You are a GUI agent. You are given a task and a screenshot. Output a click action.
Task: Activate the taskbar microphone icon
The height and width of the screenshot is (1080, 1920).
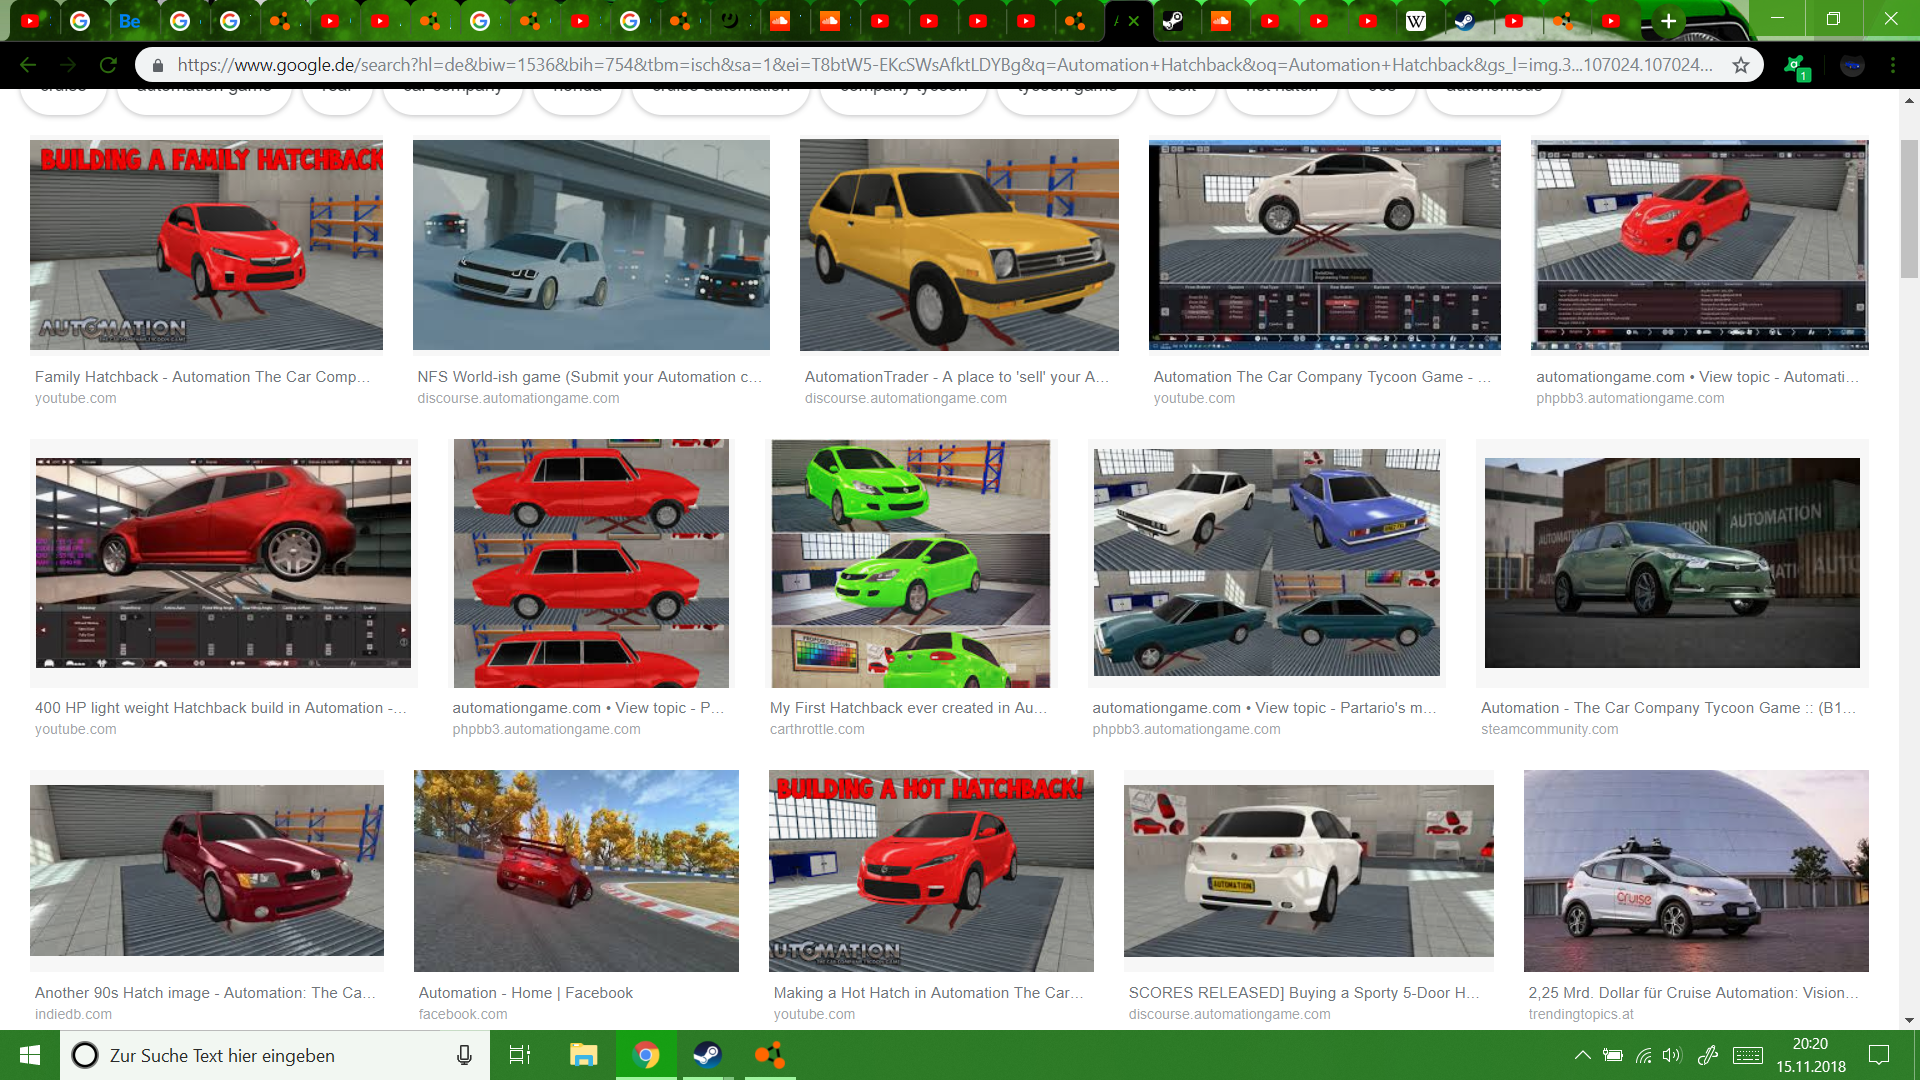pyautogui.click(x=464, y=1055)
